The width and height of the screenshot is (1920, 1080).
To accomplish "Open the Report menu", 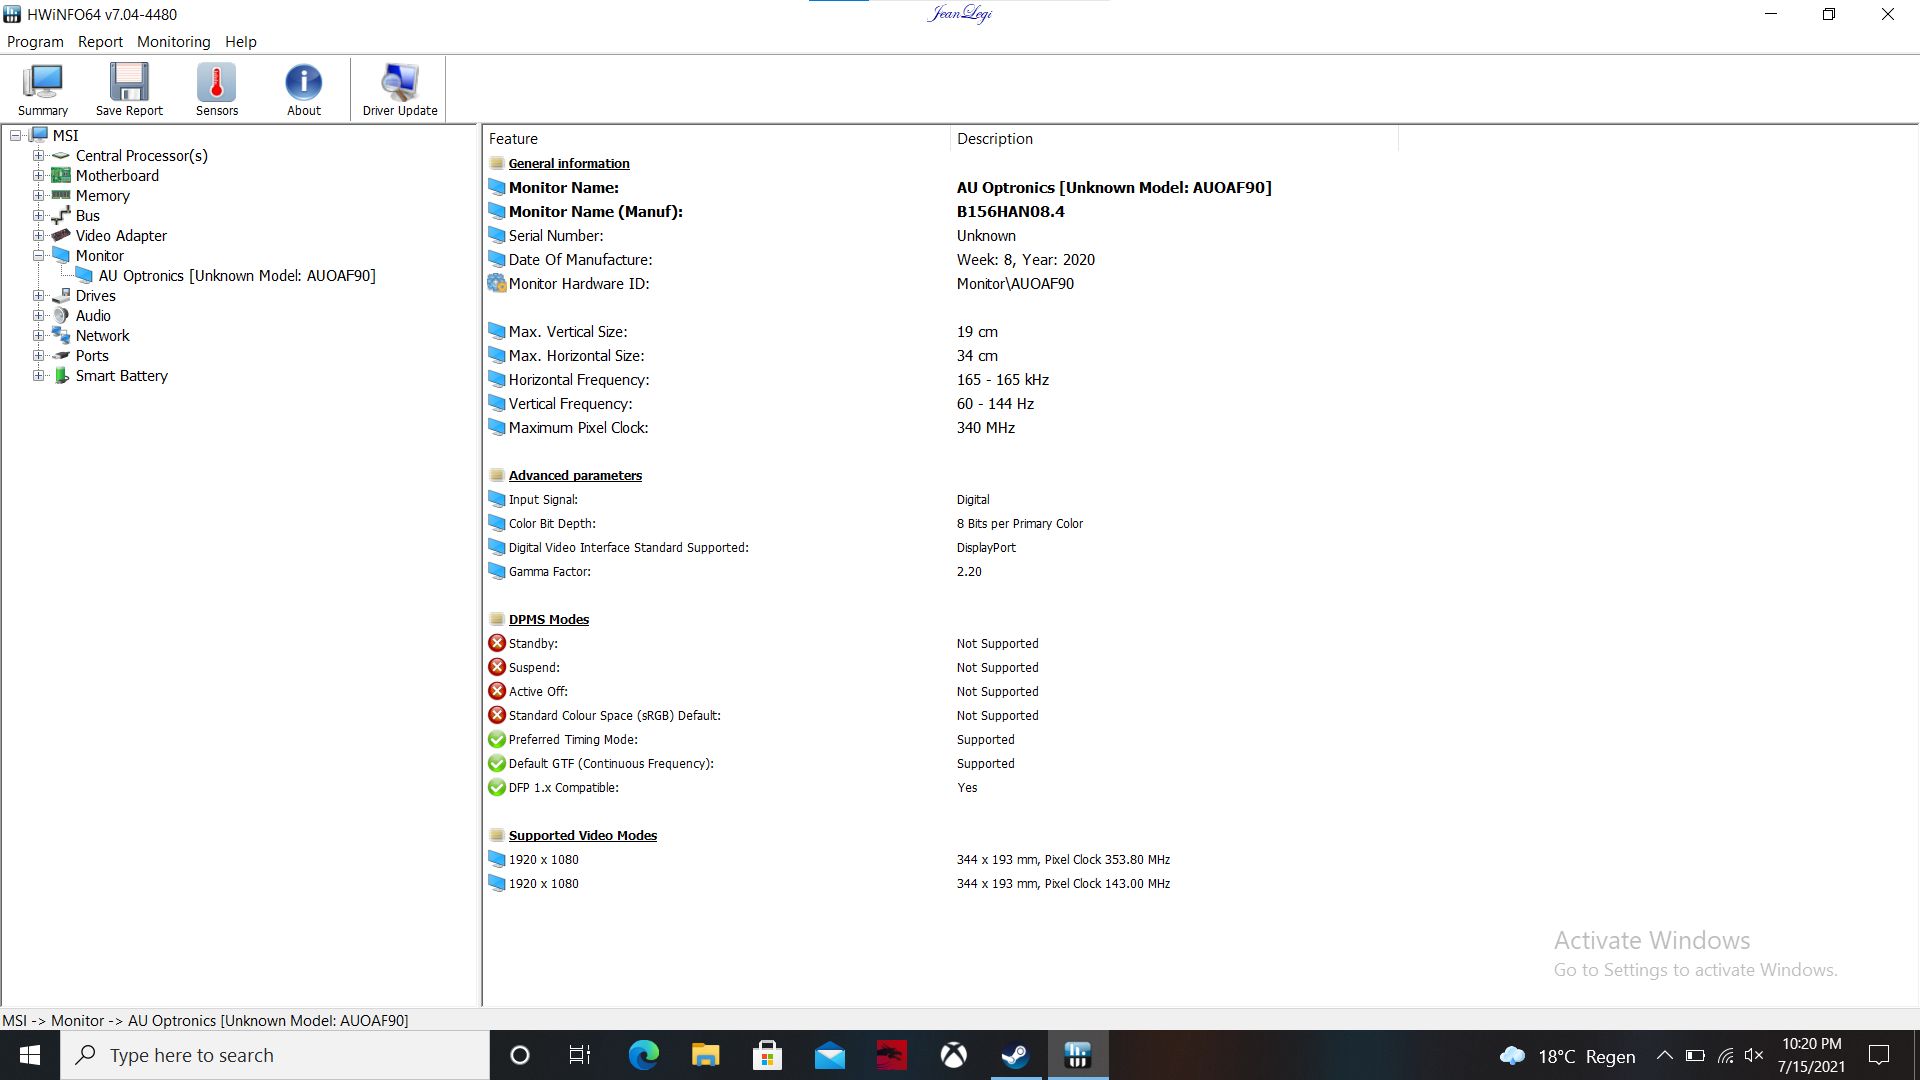I will point(100,42).
